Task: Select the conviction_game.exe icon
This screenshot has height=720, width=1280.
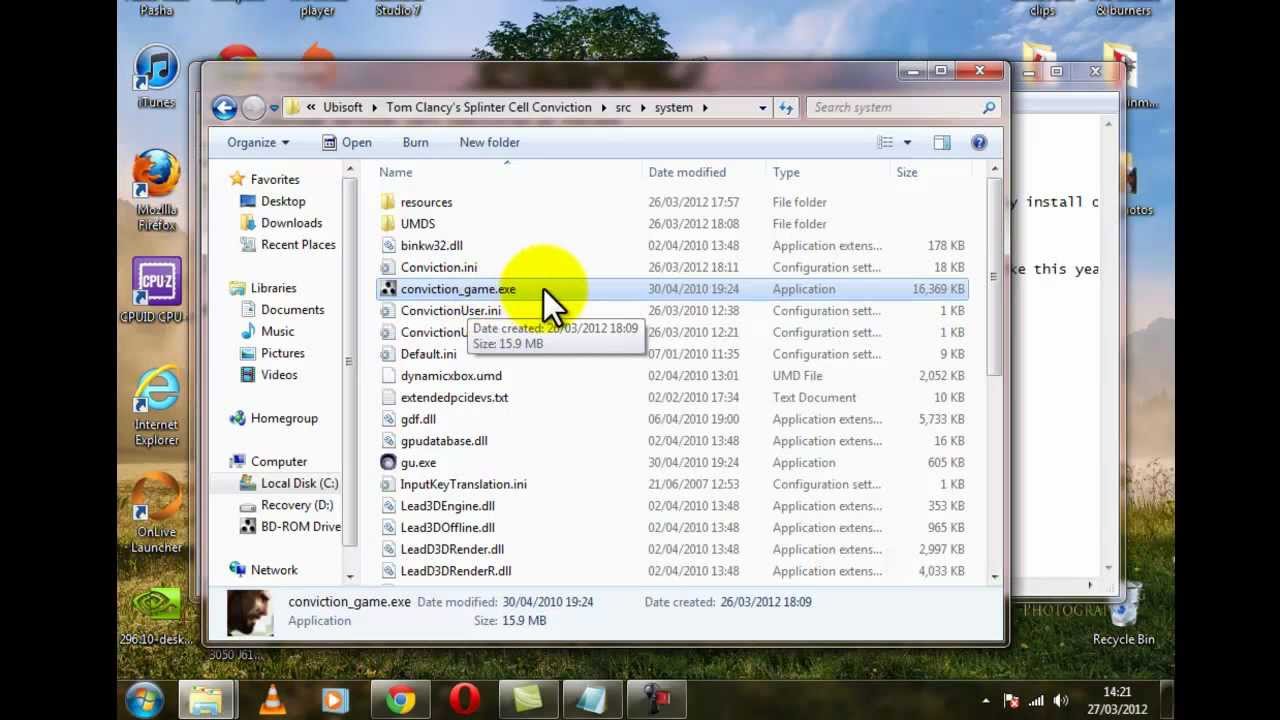Action: pos(389,289)
